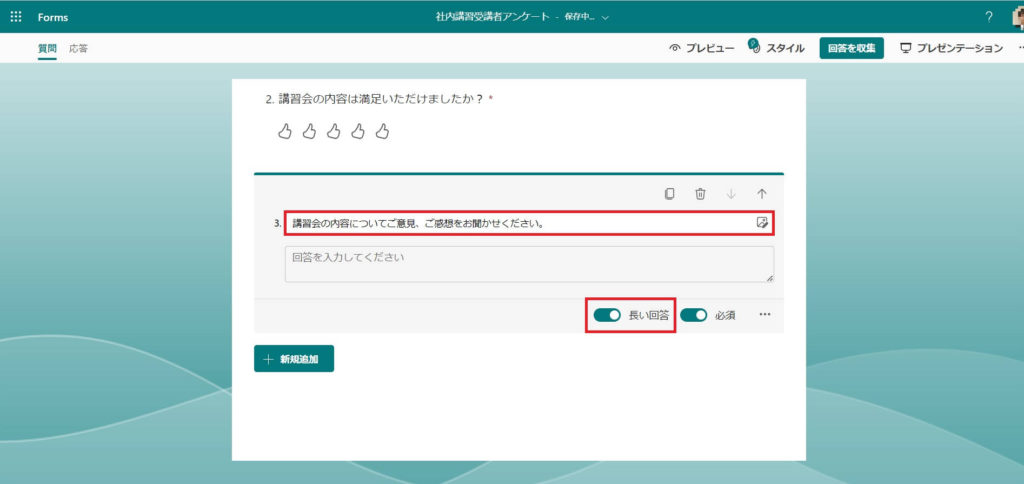Viewport: 1024px width, 484px height.
Task: Click the insert media icon in question title
Action: coord(762,222)
